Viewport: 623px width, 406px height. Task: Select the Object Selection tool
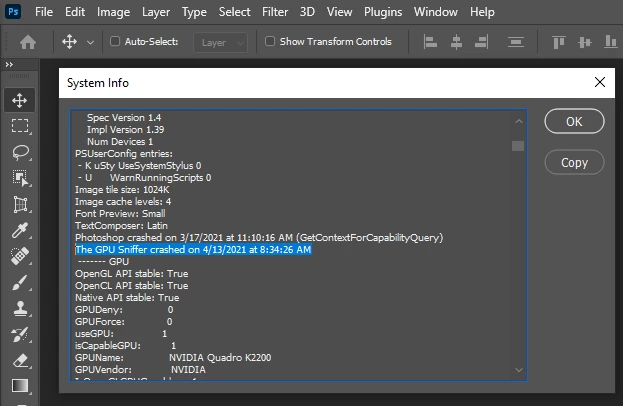(19, 178)
